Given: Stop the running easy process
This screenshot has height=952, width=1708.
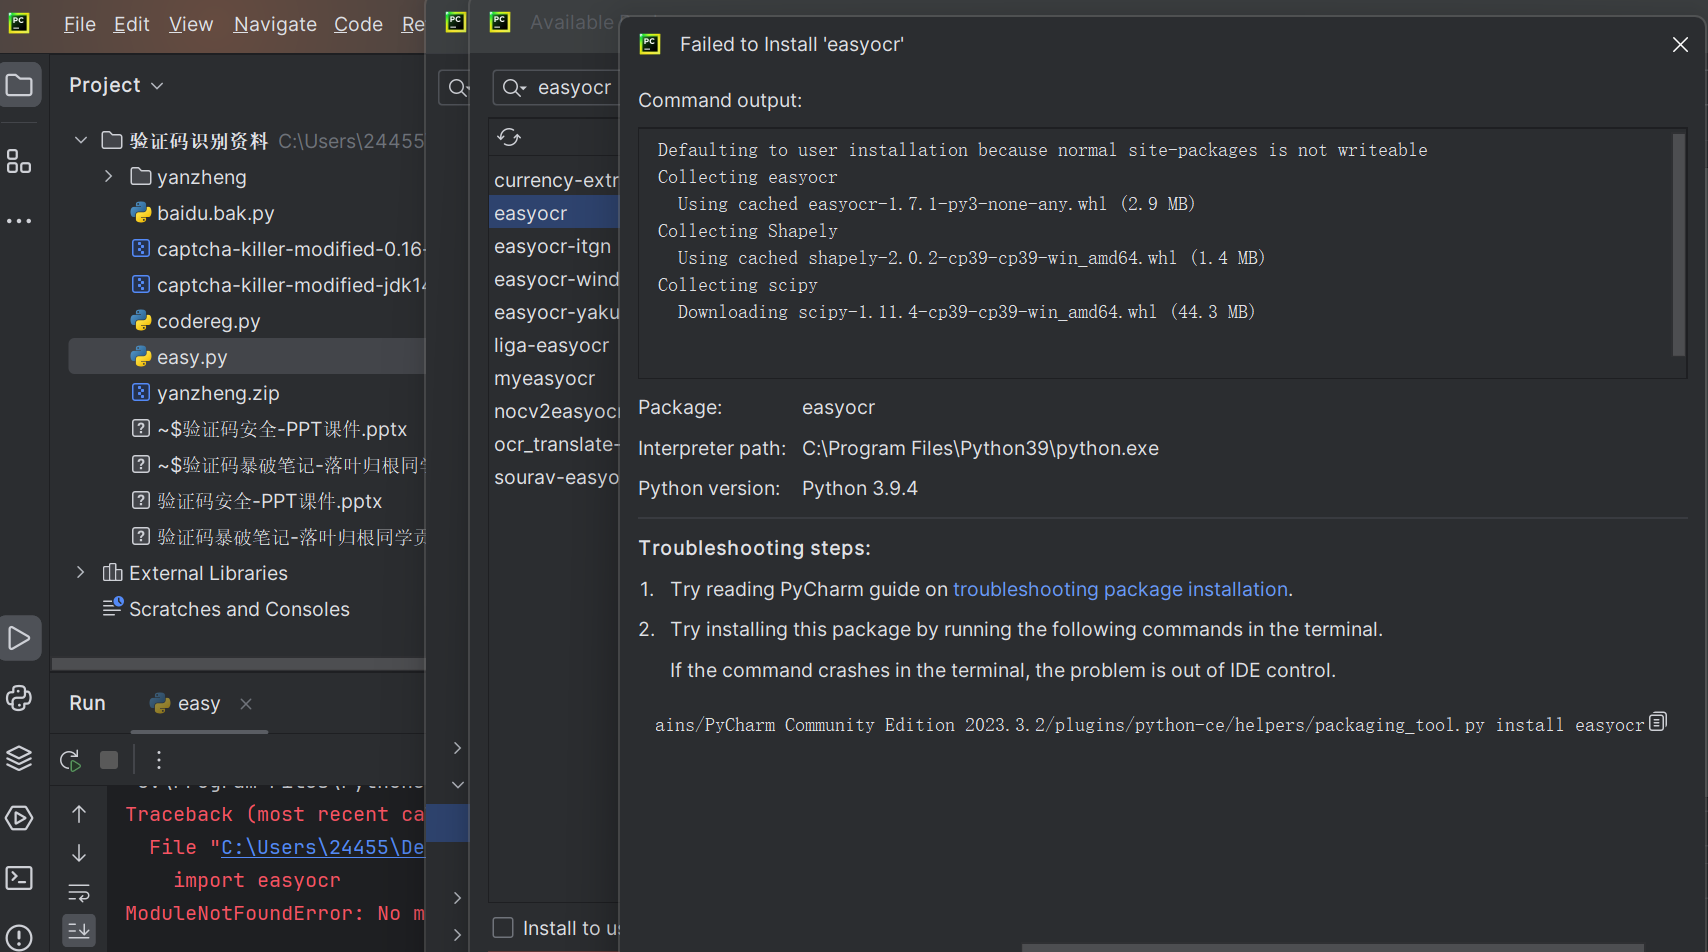Looking at the screenshot, I should pyautogui.click(x=109, y=760).
